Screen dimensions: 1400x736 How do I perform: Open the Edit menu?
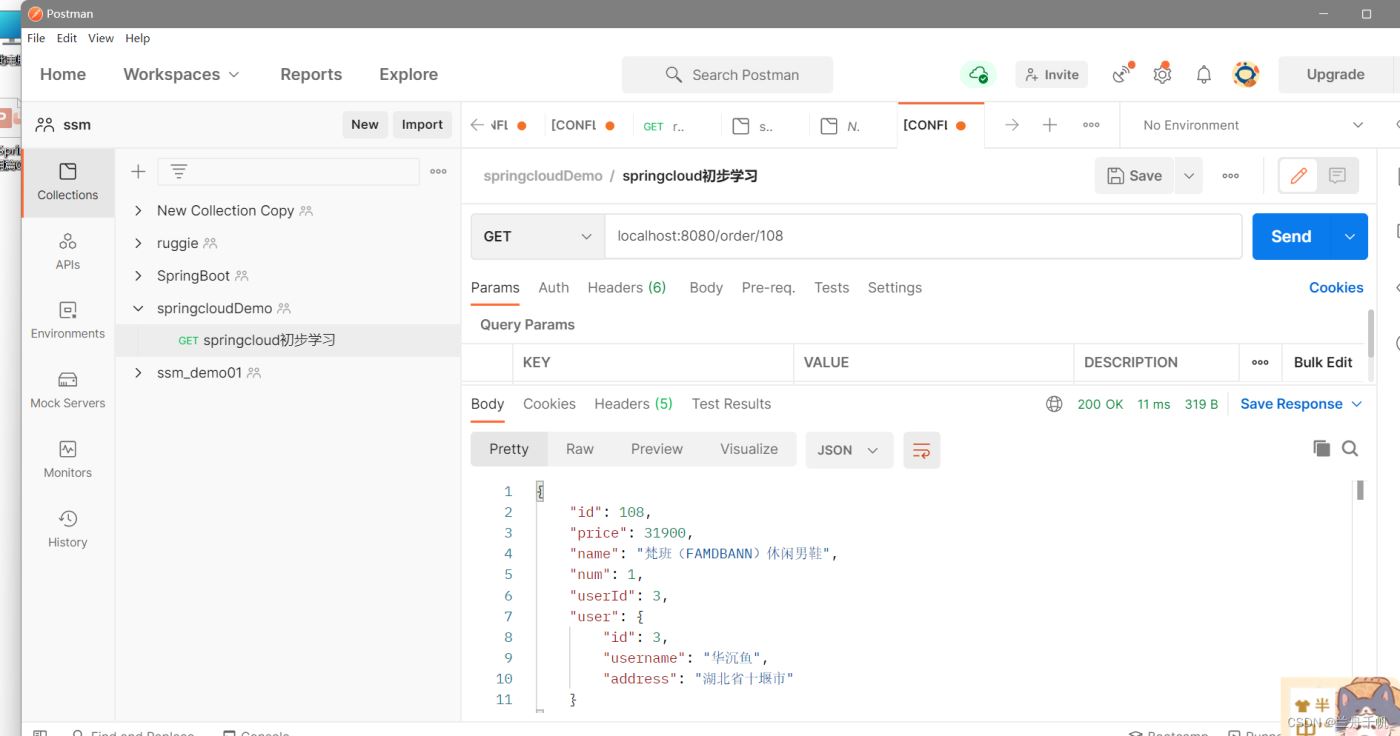[x=67, y=38]
